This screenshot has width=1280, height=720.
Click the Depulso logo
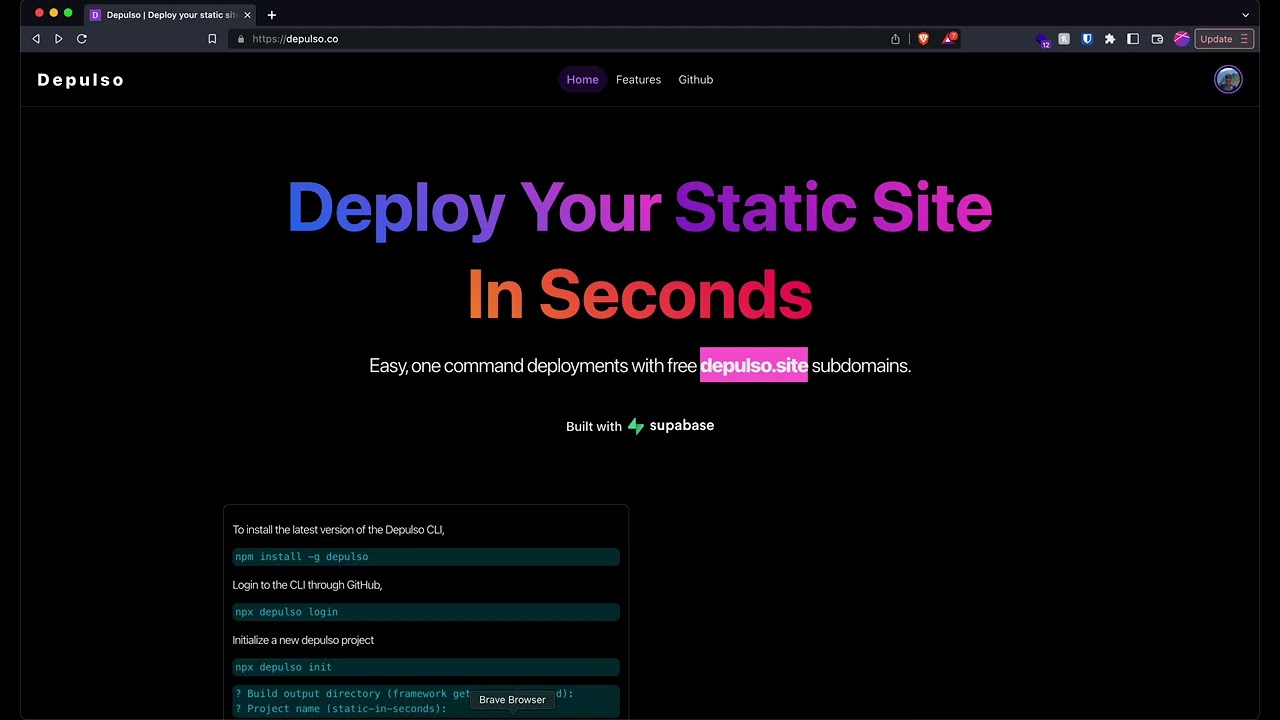[x=81, y=80]
